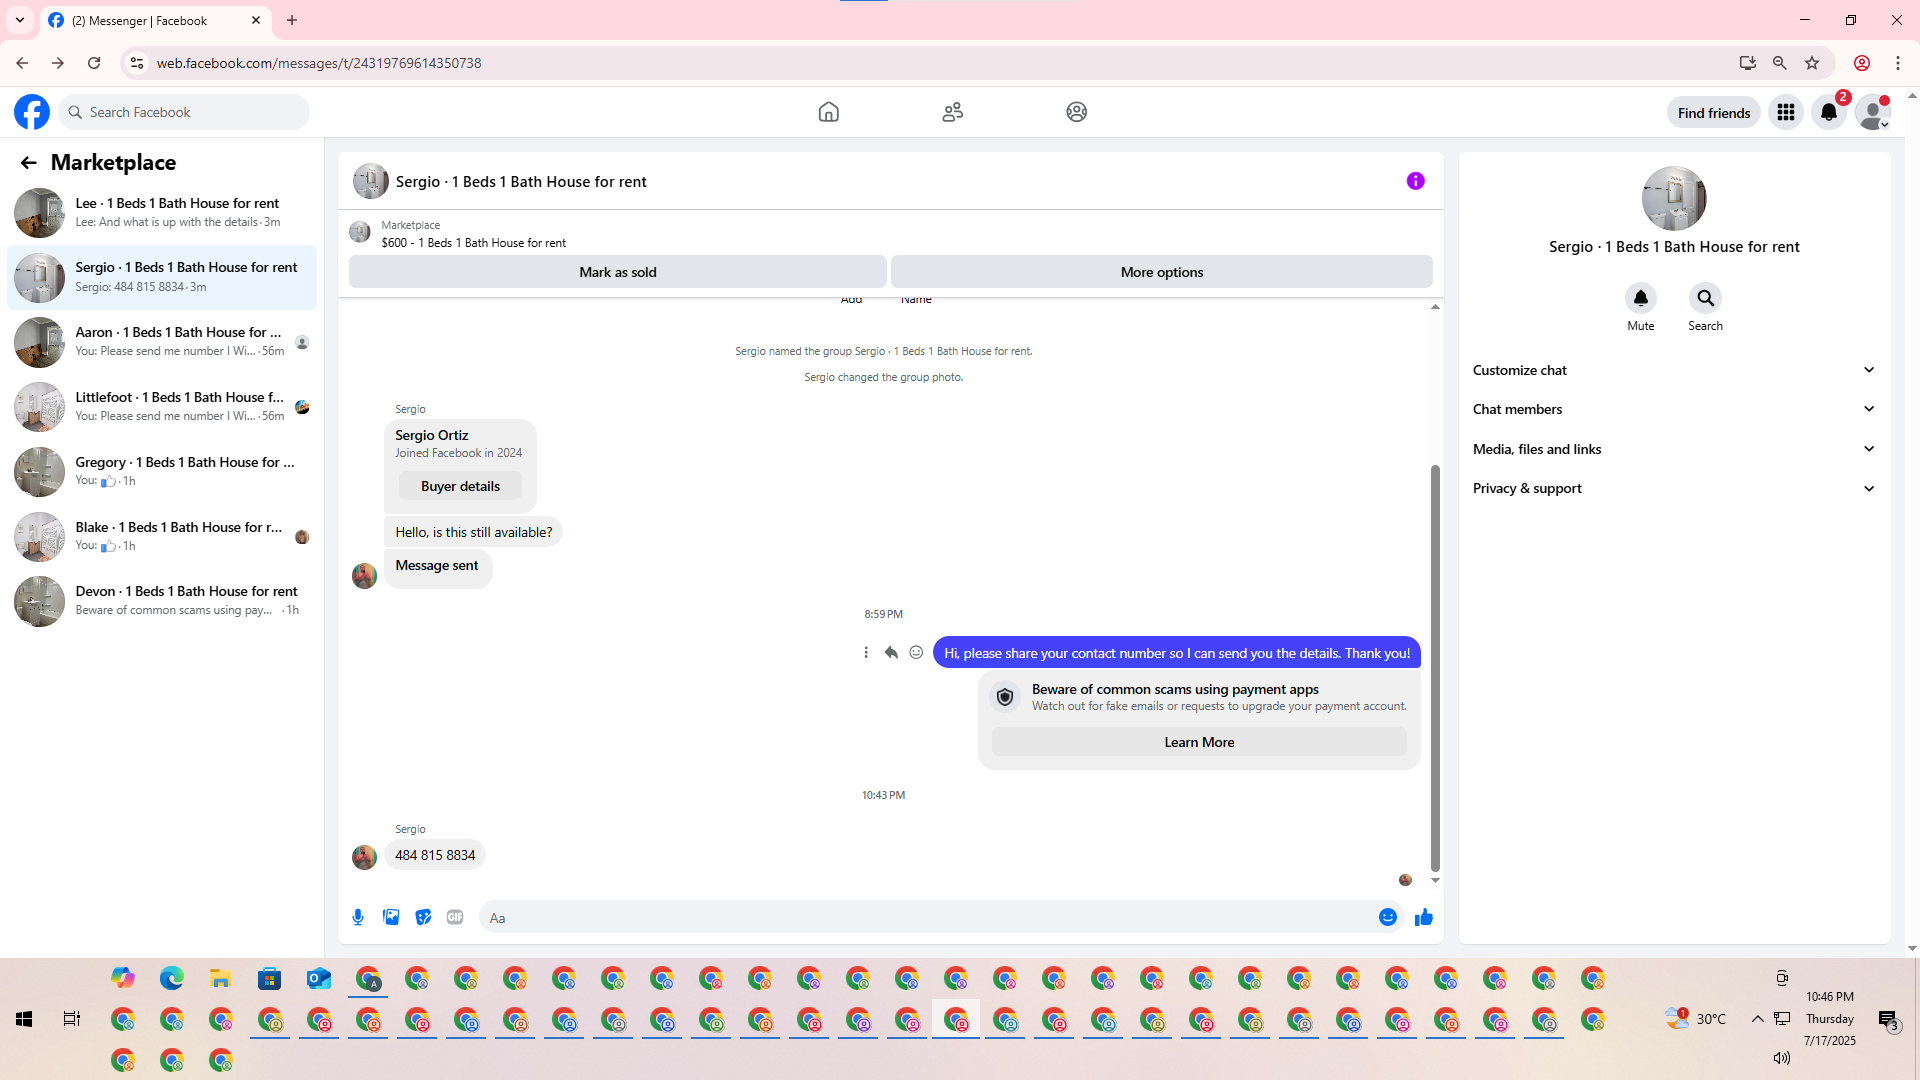Open a new browser tab
The width and height of the screenshot is (1920, 1080).
click(292, 20)
